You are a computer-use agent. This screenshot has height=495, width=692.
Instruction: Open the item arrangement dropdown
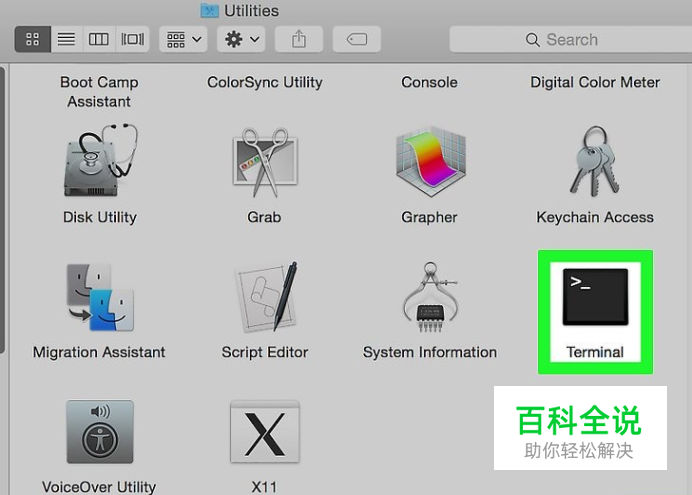(183, 39)
